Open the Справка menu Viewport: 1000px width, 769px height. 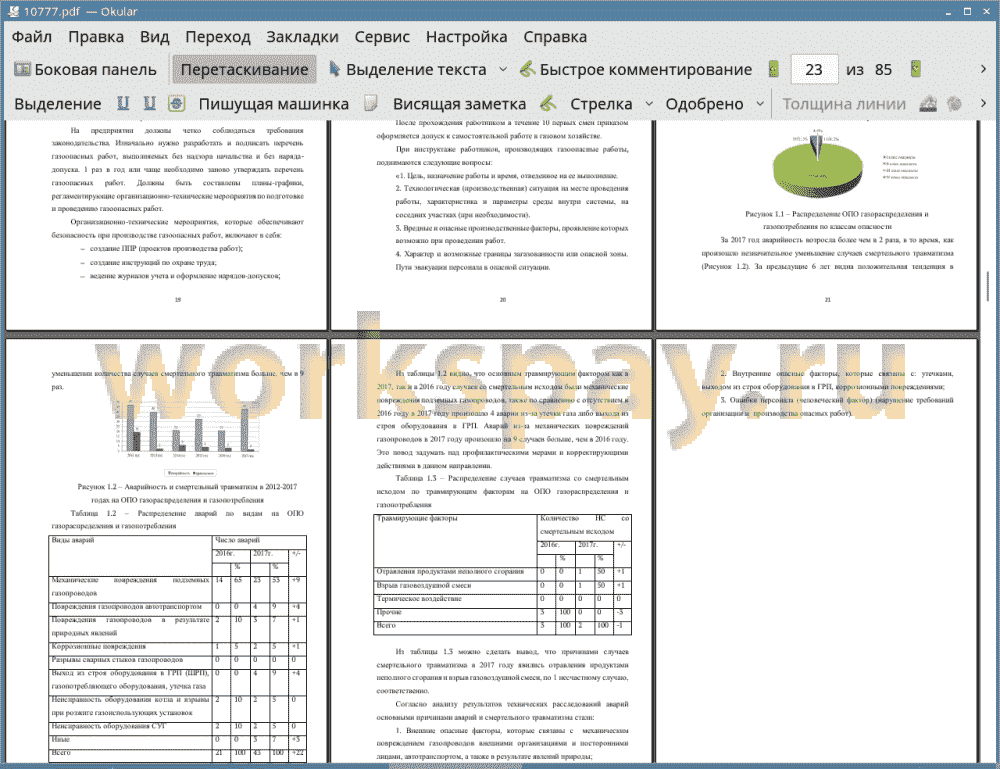click(555, 37)
